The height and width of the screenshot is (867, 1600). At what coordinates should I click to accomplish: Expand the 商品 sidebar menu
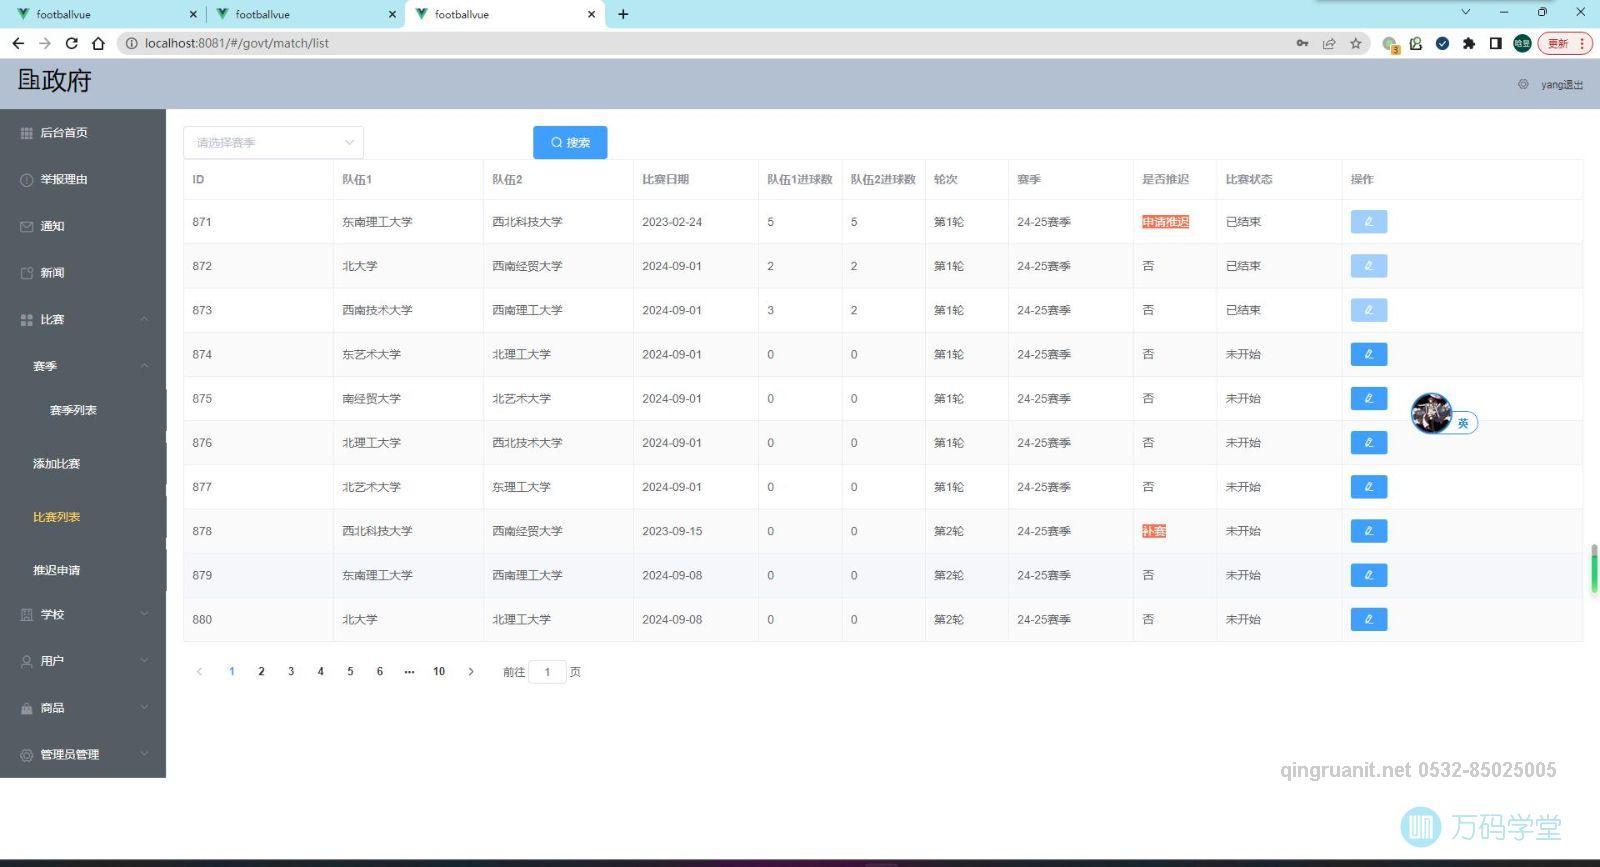pyautogui.click(x=144, y=708)
